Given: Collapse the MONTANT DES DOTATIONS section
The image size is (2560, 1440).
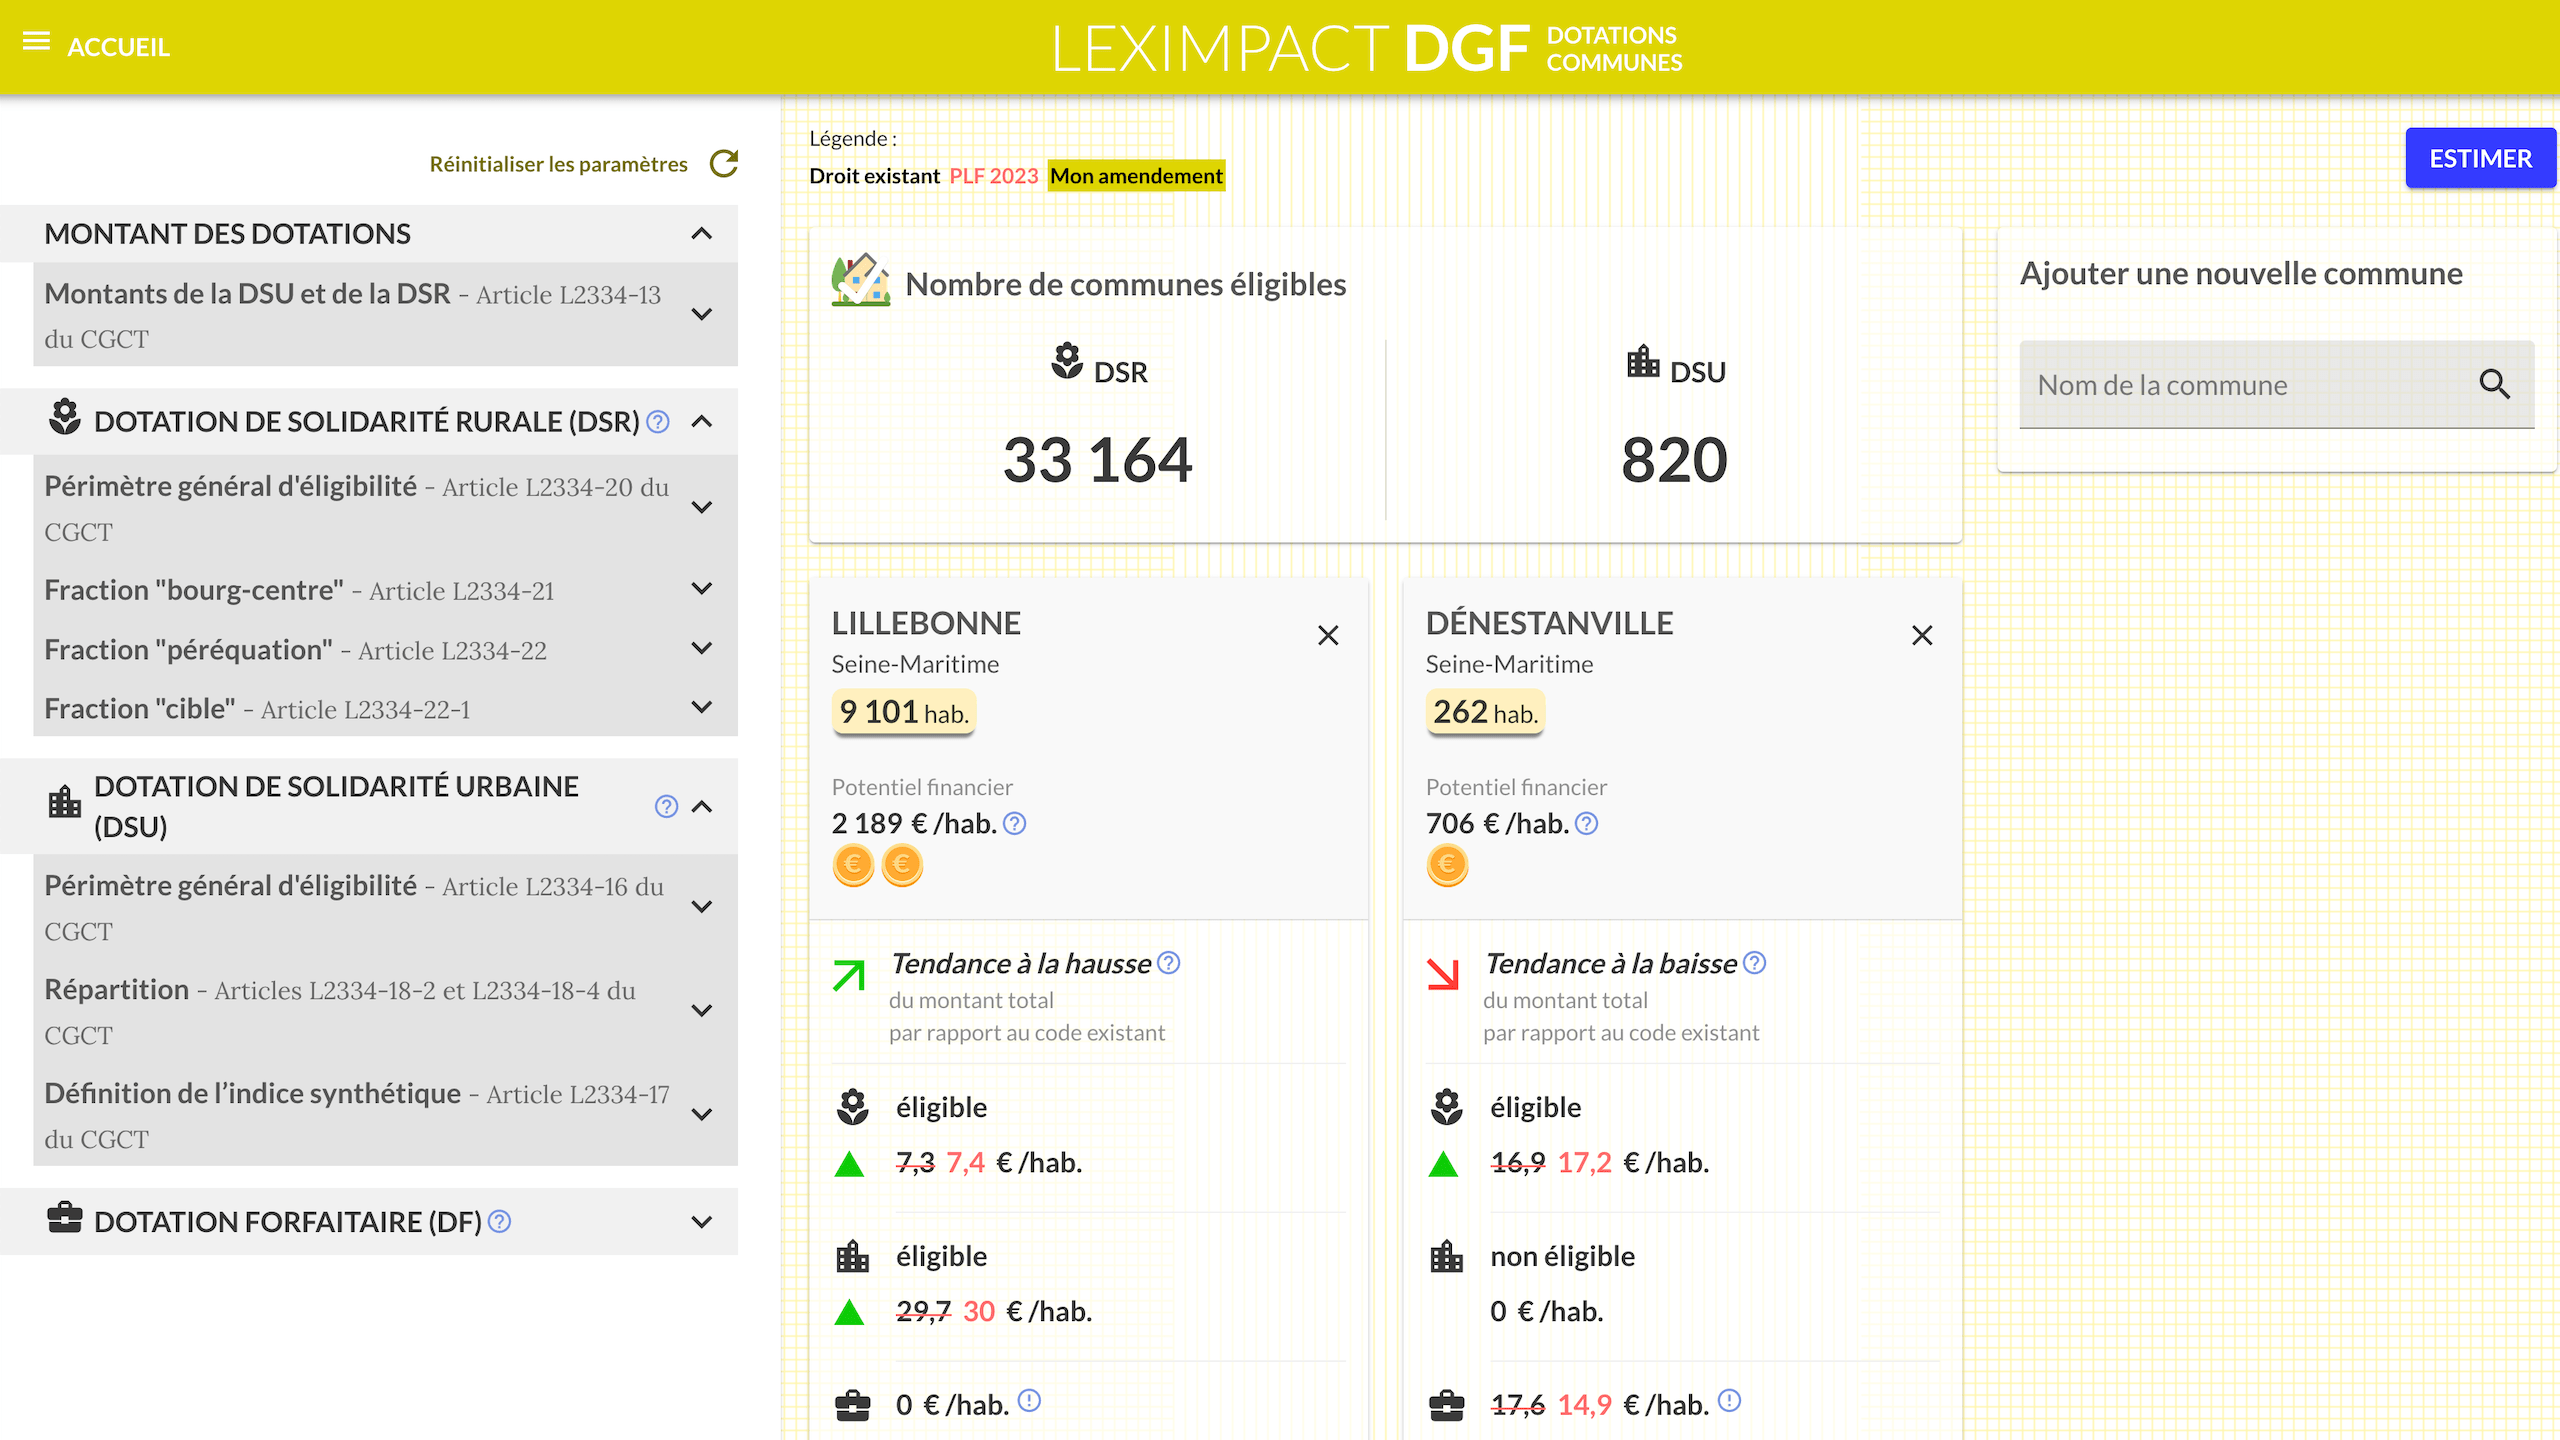Looking at the screenshot, I should pyautogui.click(x=701, y=234).
